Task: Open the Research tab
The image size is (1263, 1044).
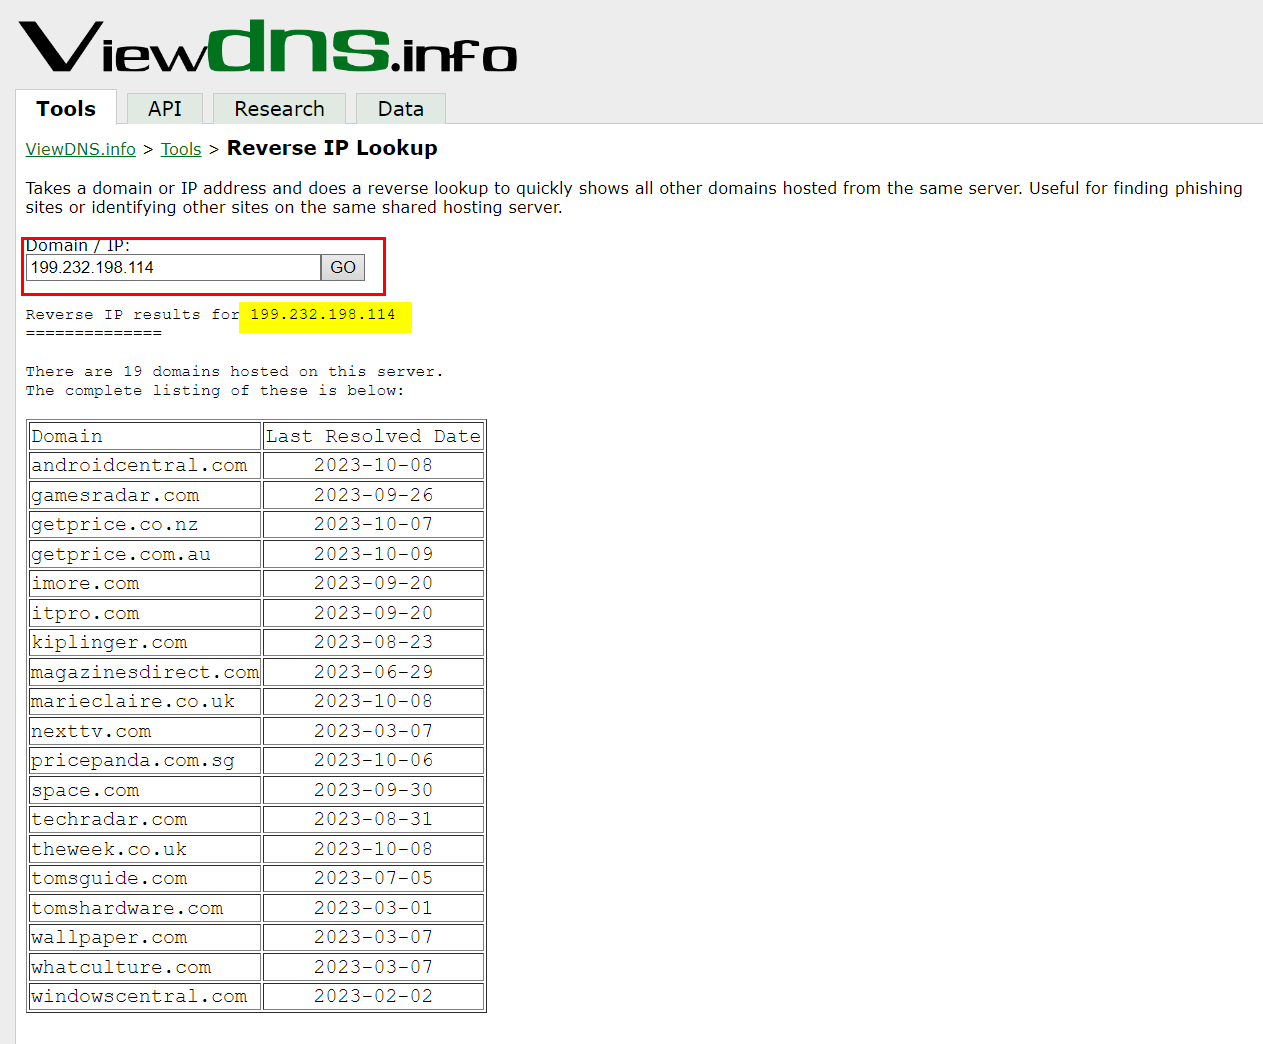Action: tap(279, 108)
